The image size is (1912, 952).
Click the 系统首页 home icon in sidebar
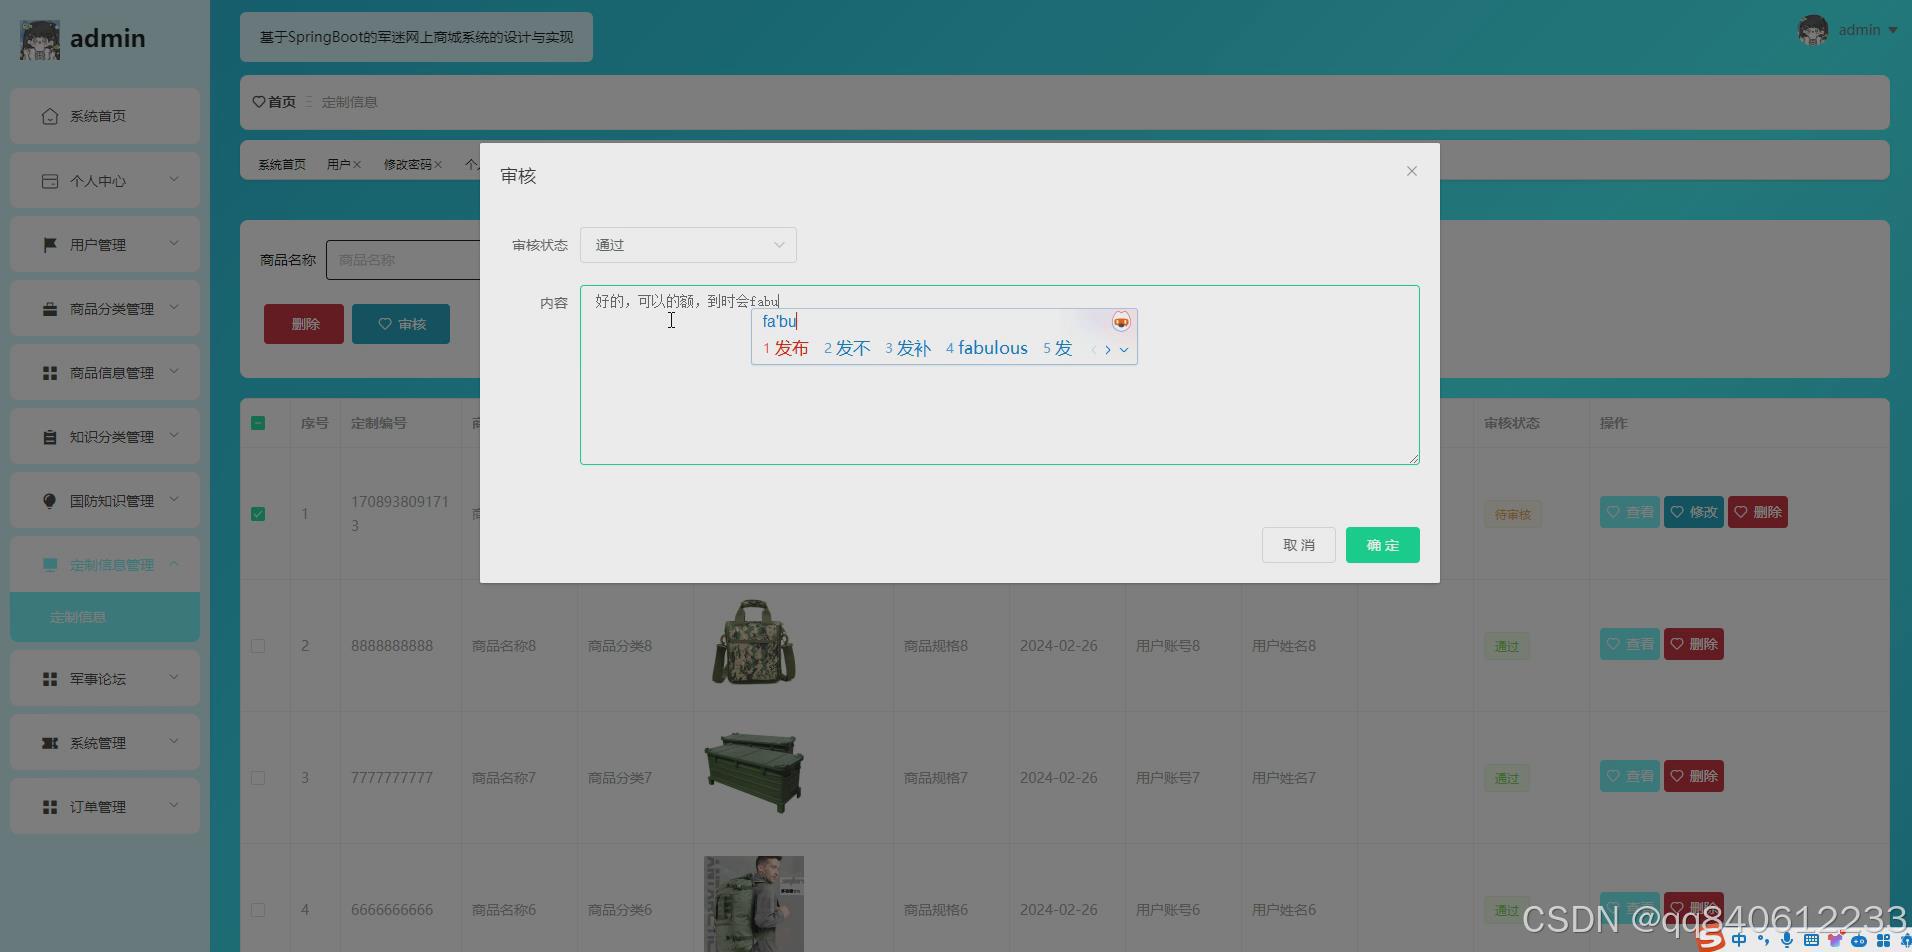tap(50, 116)
